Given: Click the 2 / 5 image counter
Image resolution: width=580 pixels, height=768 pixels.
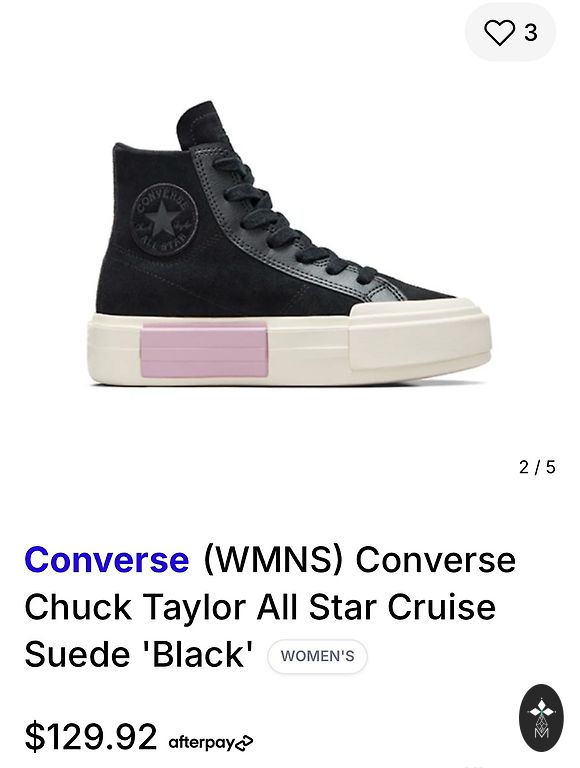Looking at the screenshot, I should point(537,467).
